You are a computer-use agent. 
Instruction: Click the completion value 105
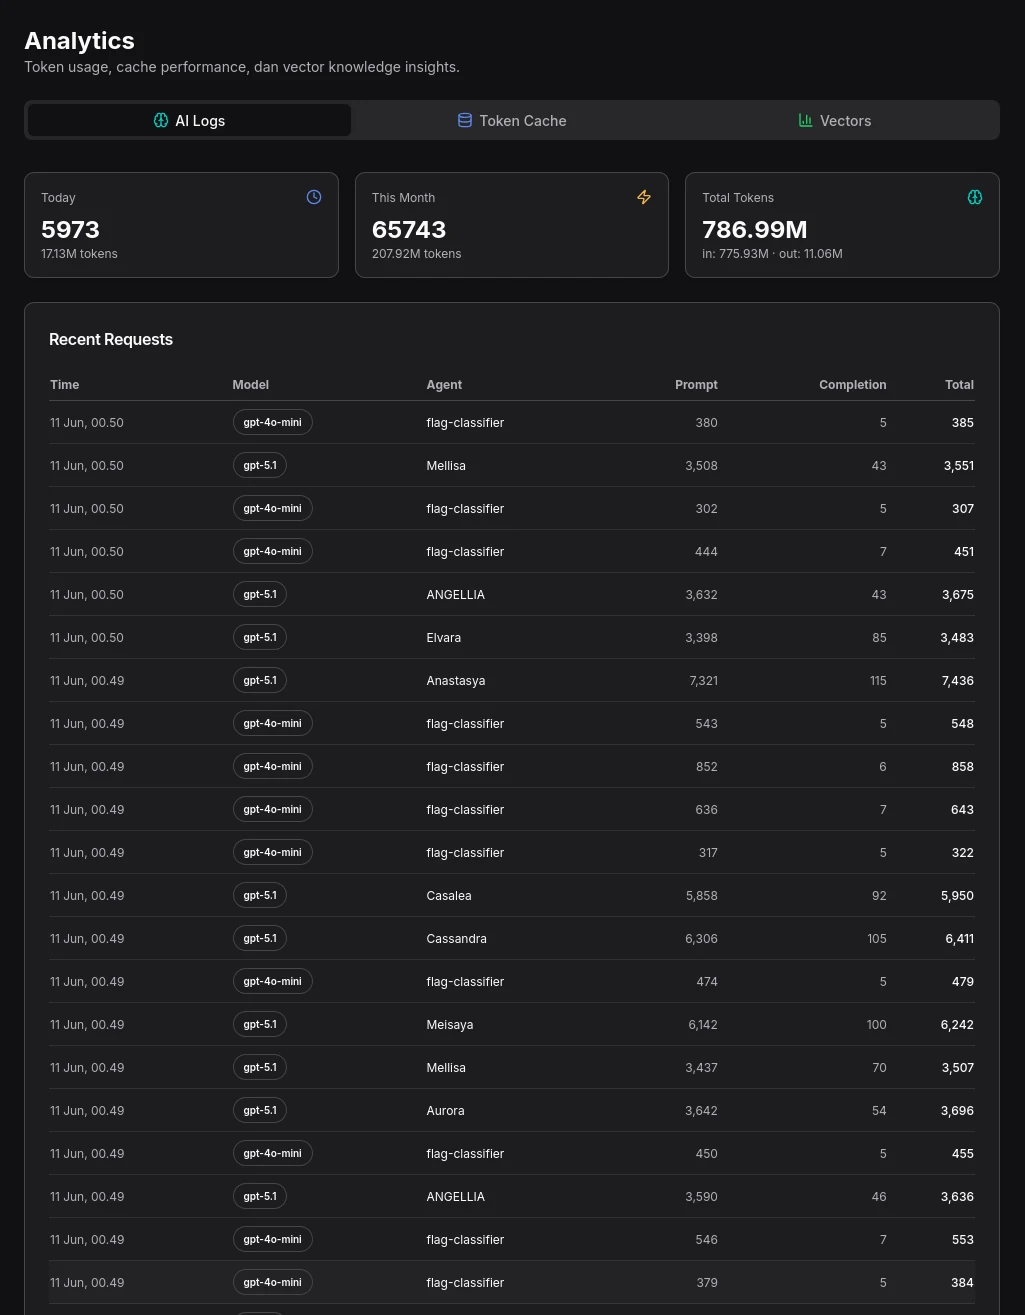(x=877, y=939)
